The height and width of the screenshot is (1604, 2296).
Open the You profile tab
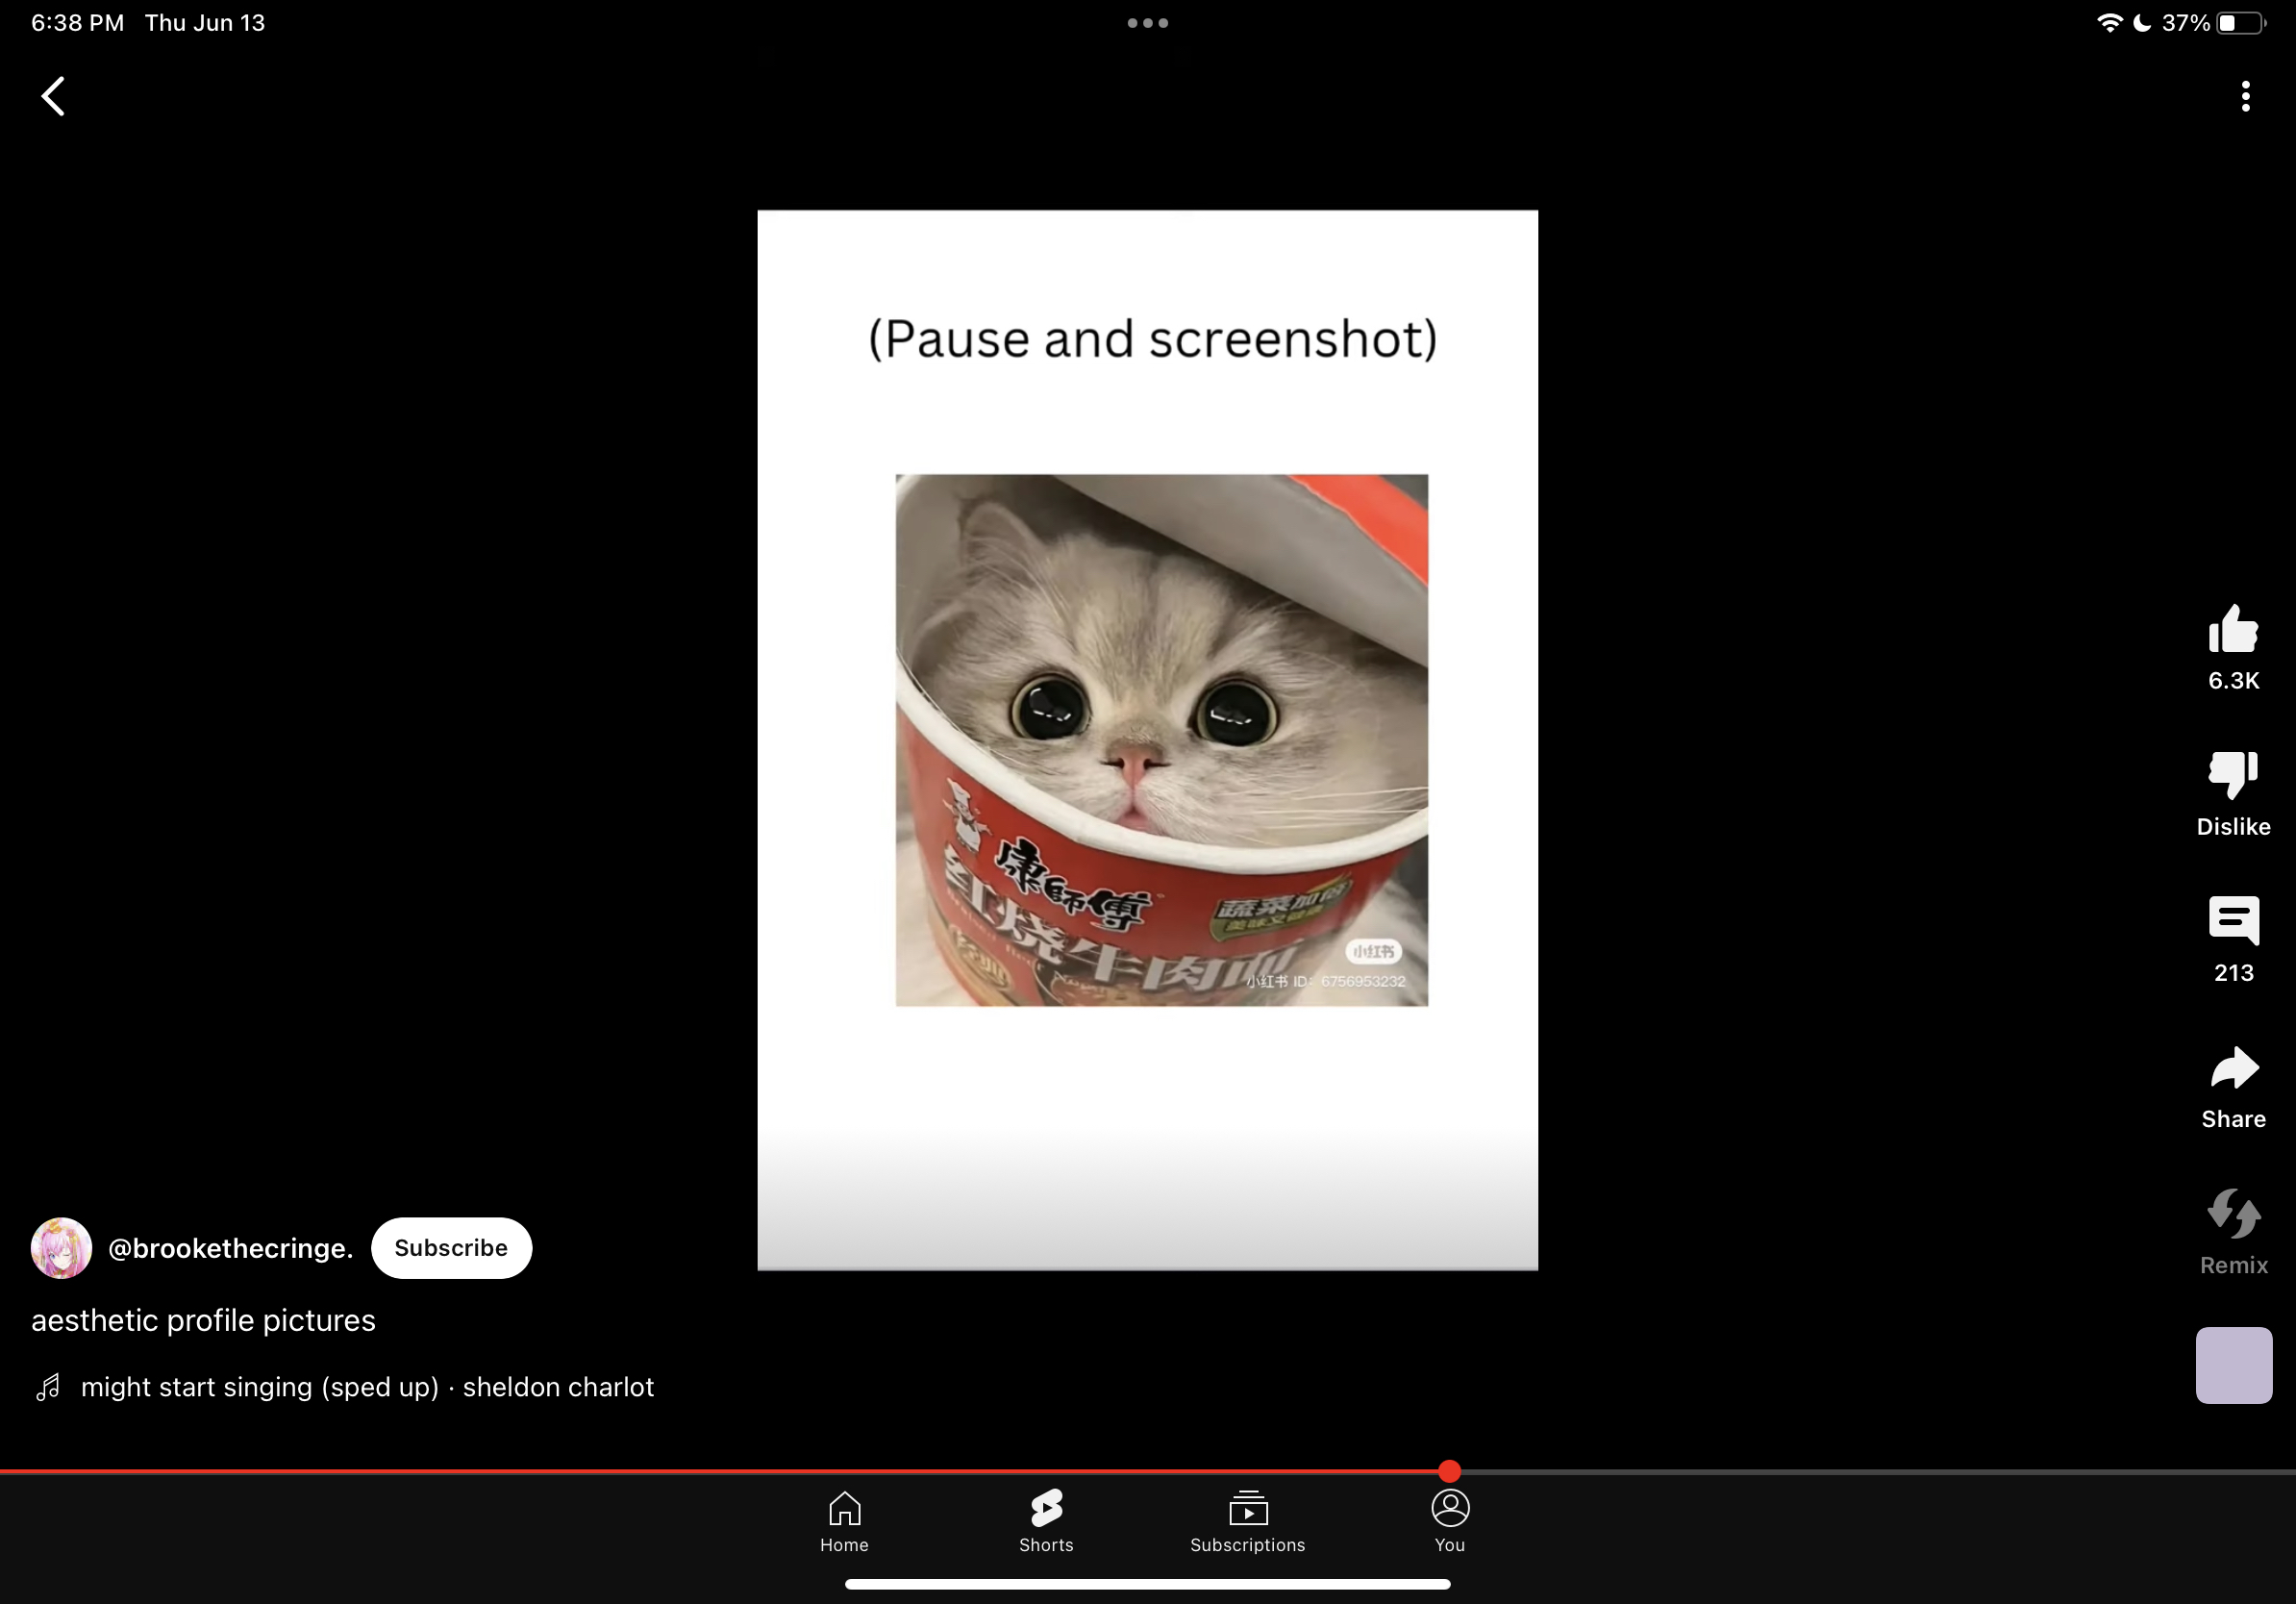pos(1449,1521)
